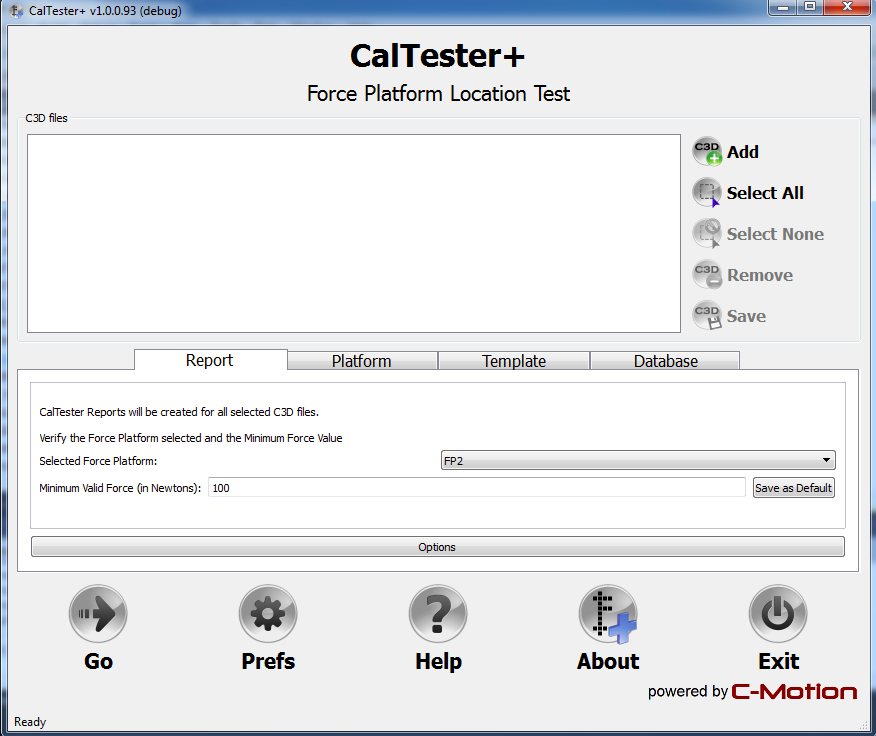Click the 'Minimum Valid Force (in Newtons):' label
Image resolution: width=876 pixels, height=736 pixels.
120,488
